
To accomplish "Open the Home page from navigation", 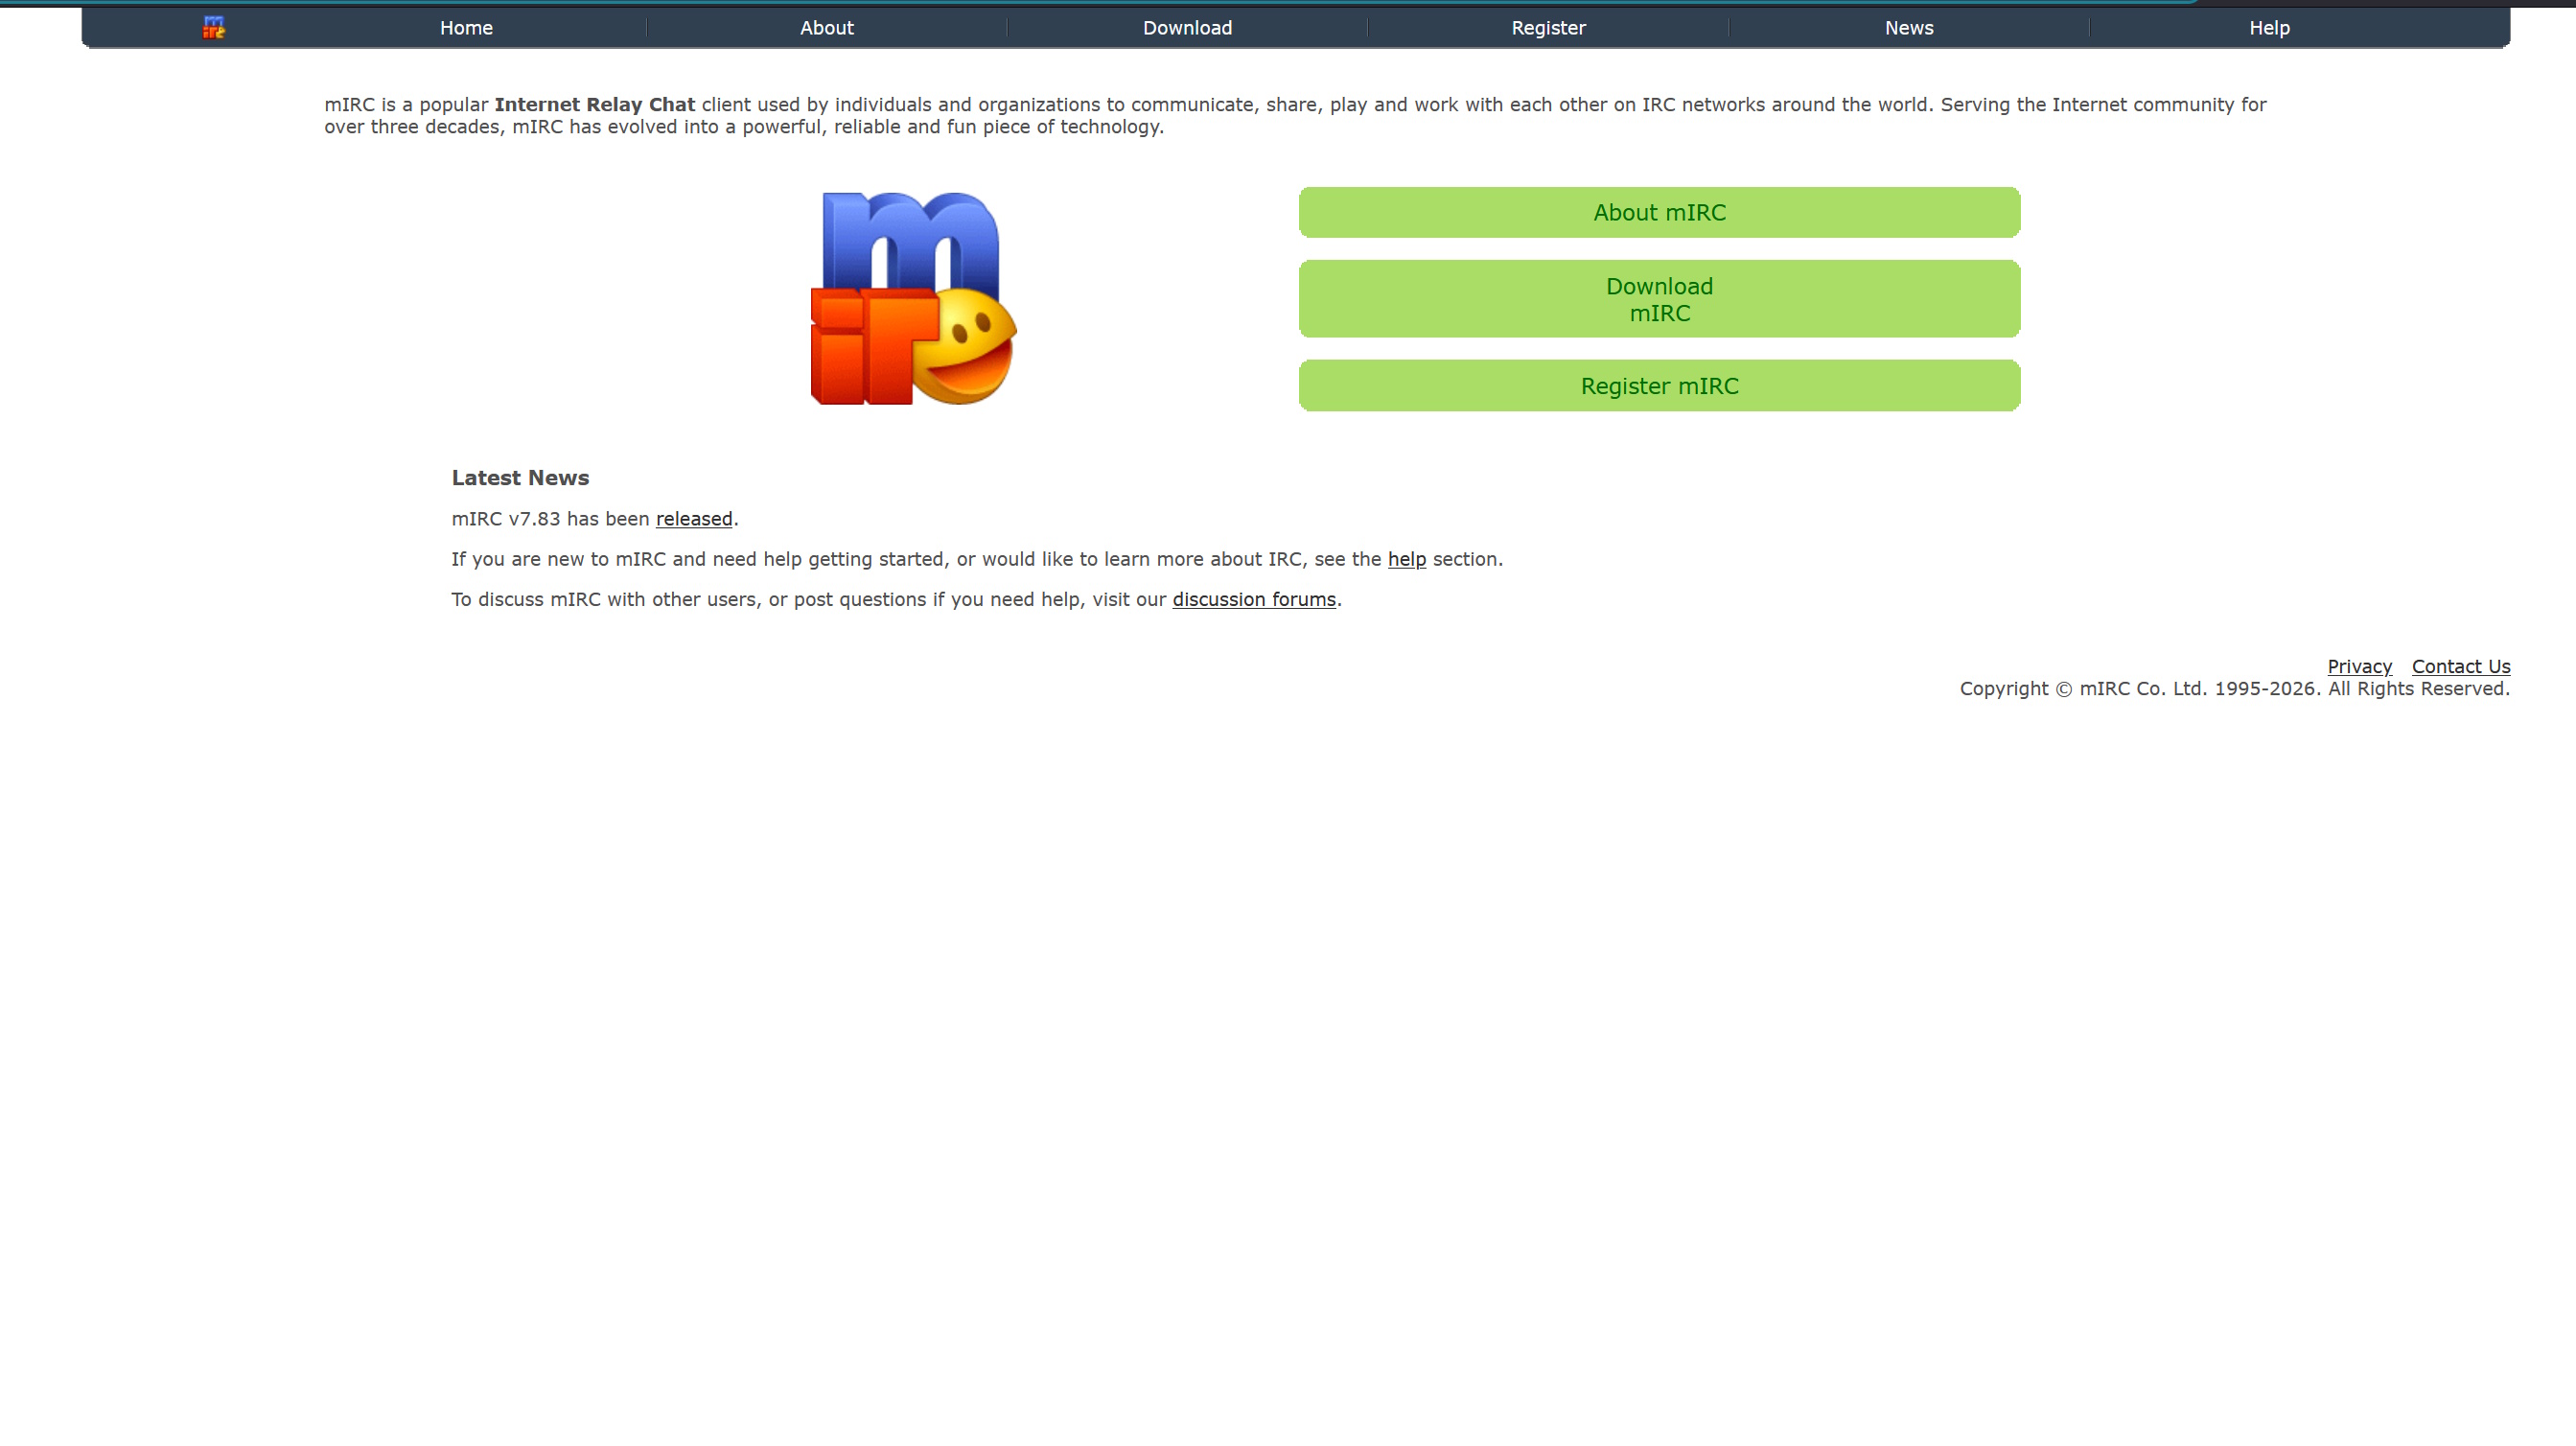I will (x=465, y=27).
